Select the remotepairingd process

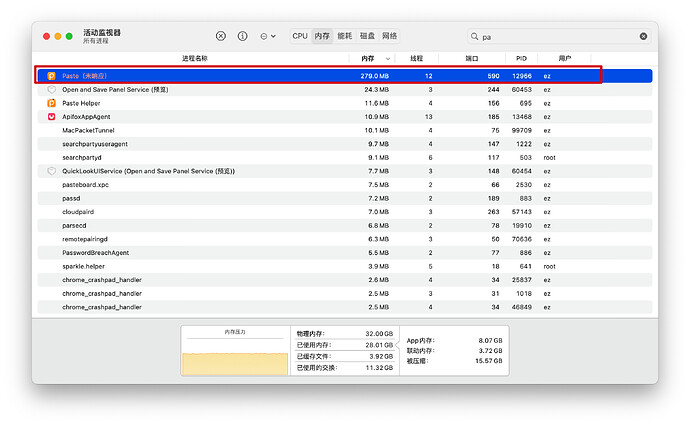coord(345,239)
